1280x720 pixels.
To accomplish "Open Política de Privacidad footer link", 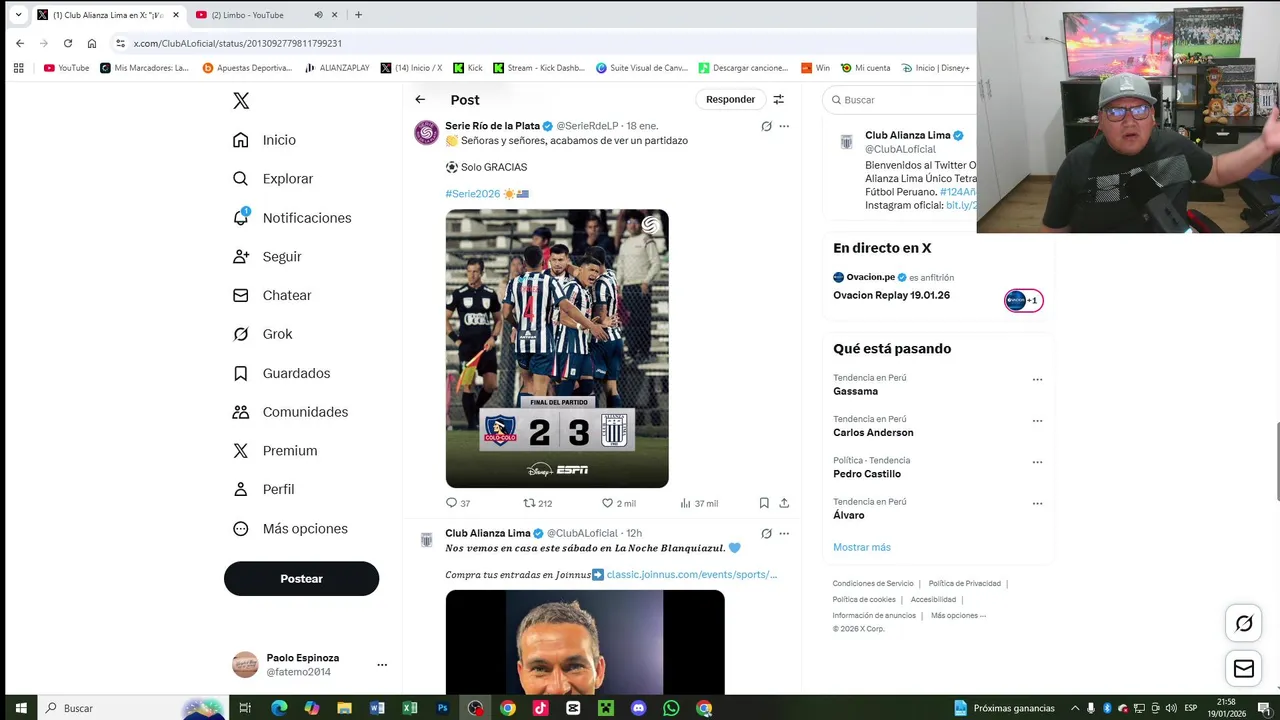I will [964, 583].
